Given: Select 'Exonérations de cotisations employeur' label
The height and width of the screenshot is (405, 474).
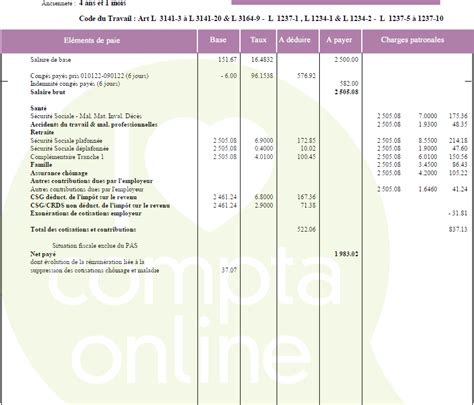Looking at the screenshot, I should 86,213.
